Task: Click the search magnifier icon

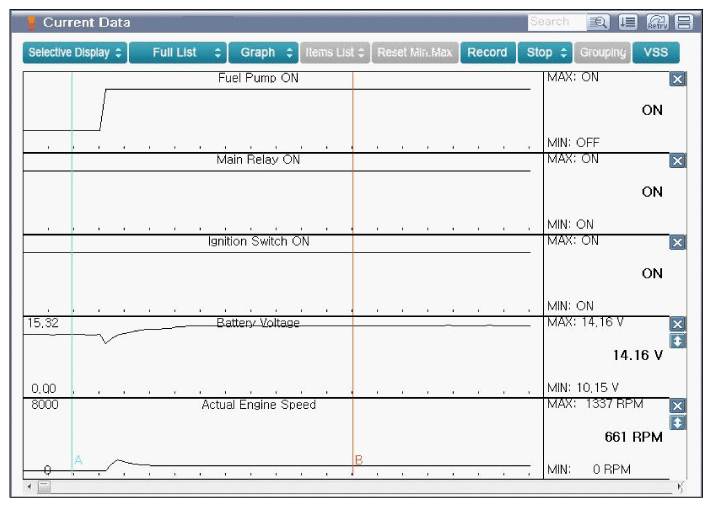Action: tap(598, 22)
